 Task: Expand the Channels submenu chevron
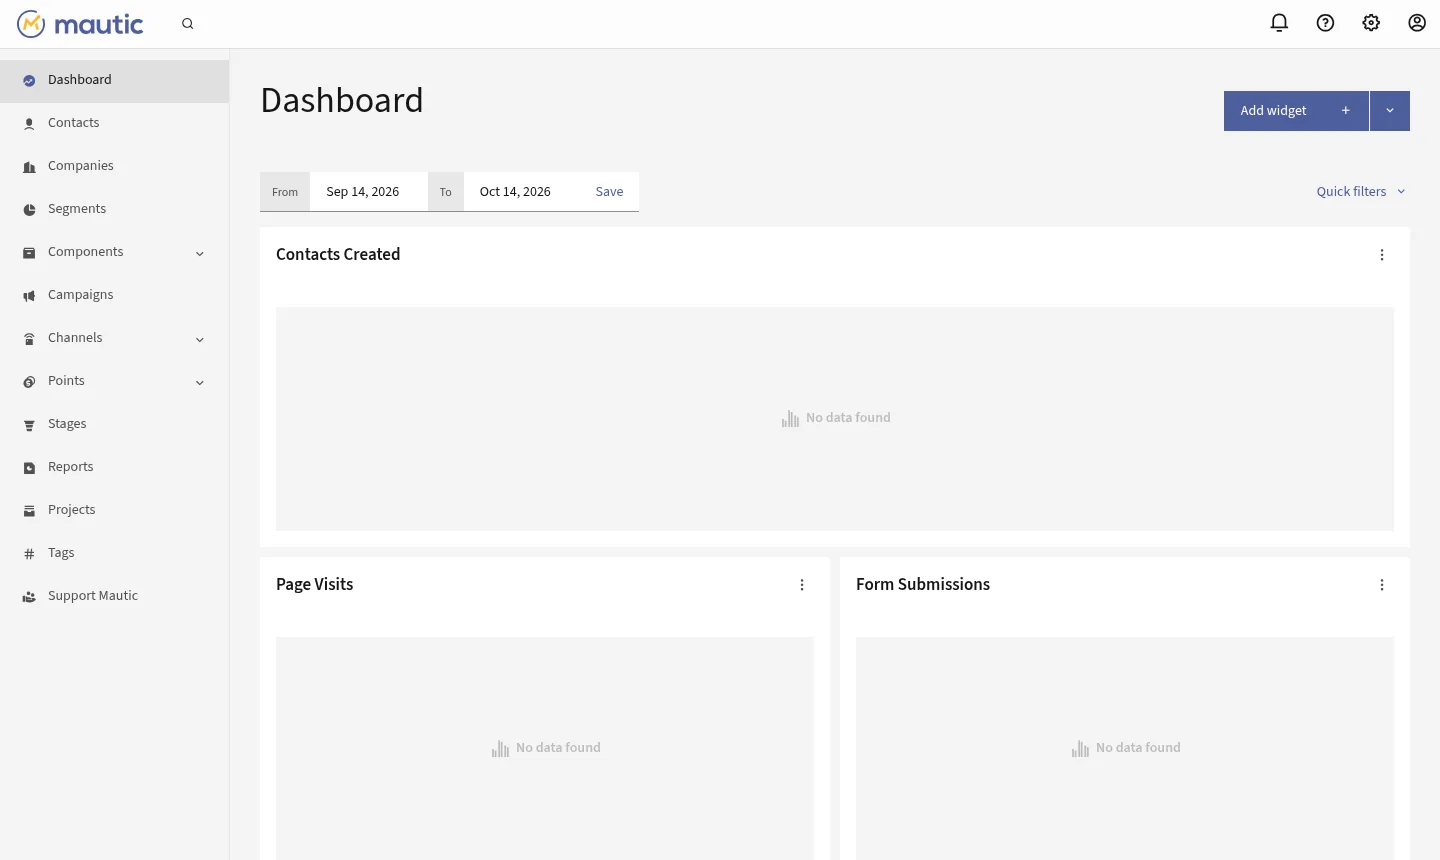coord(200,339)
